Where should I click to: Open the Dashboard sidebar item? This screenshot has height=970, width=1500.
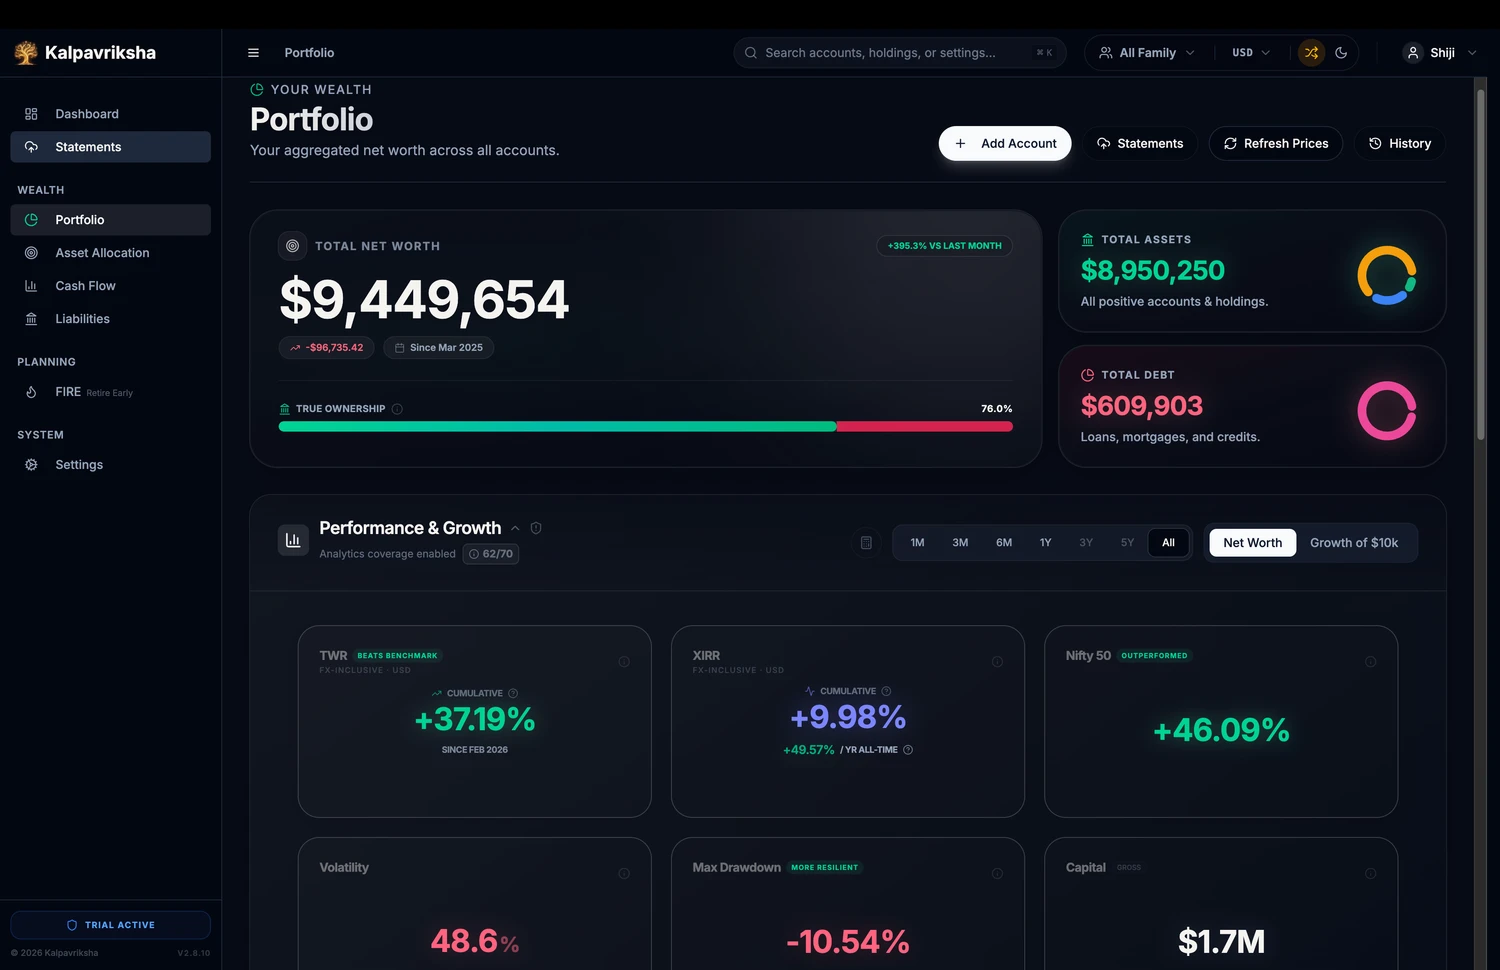coord(110,114)
